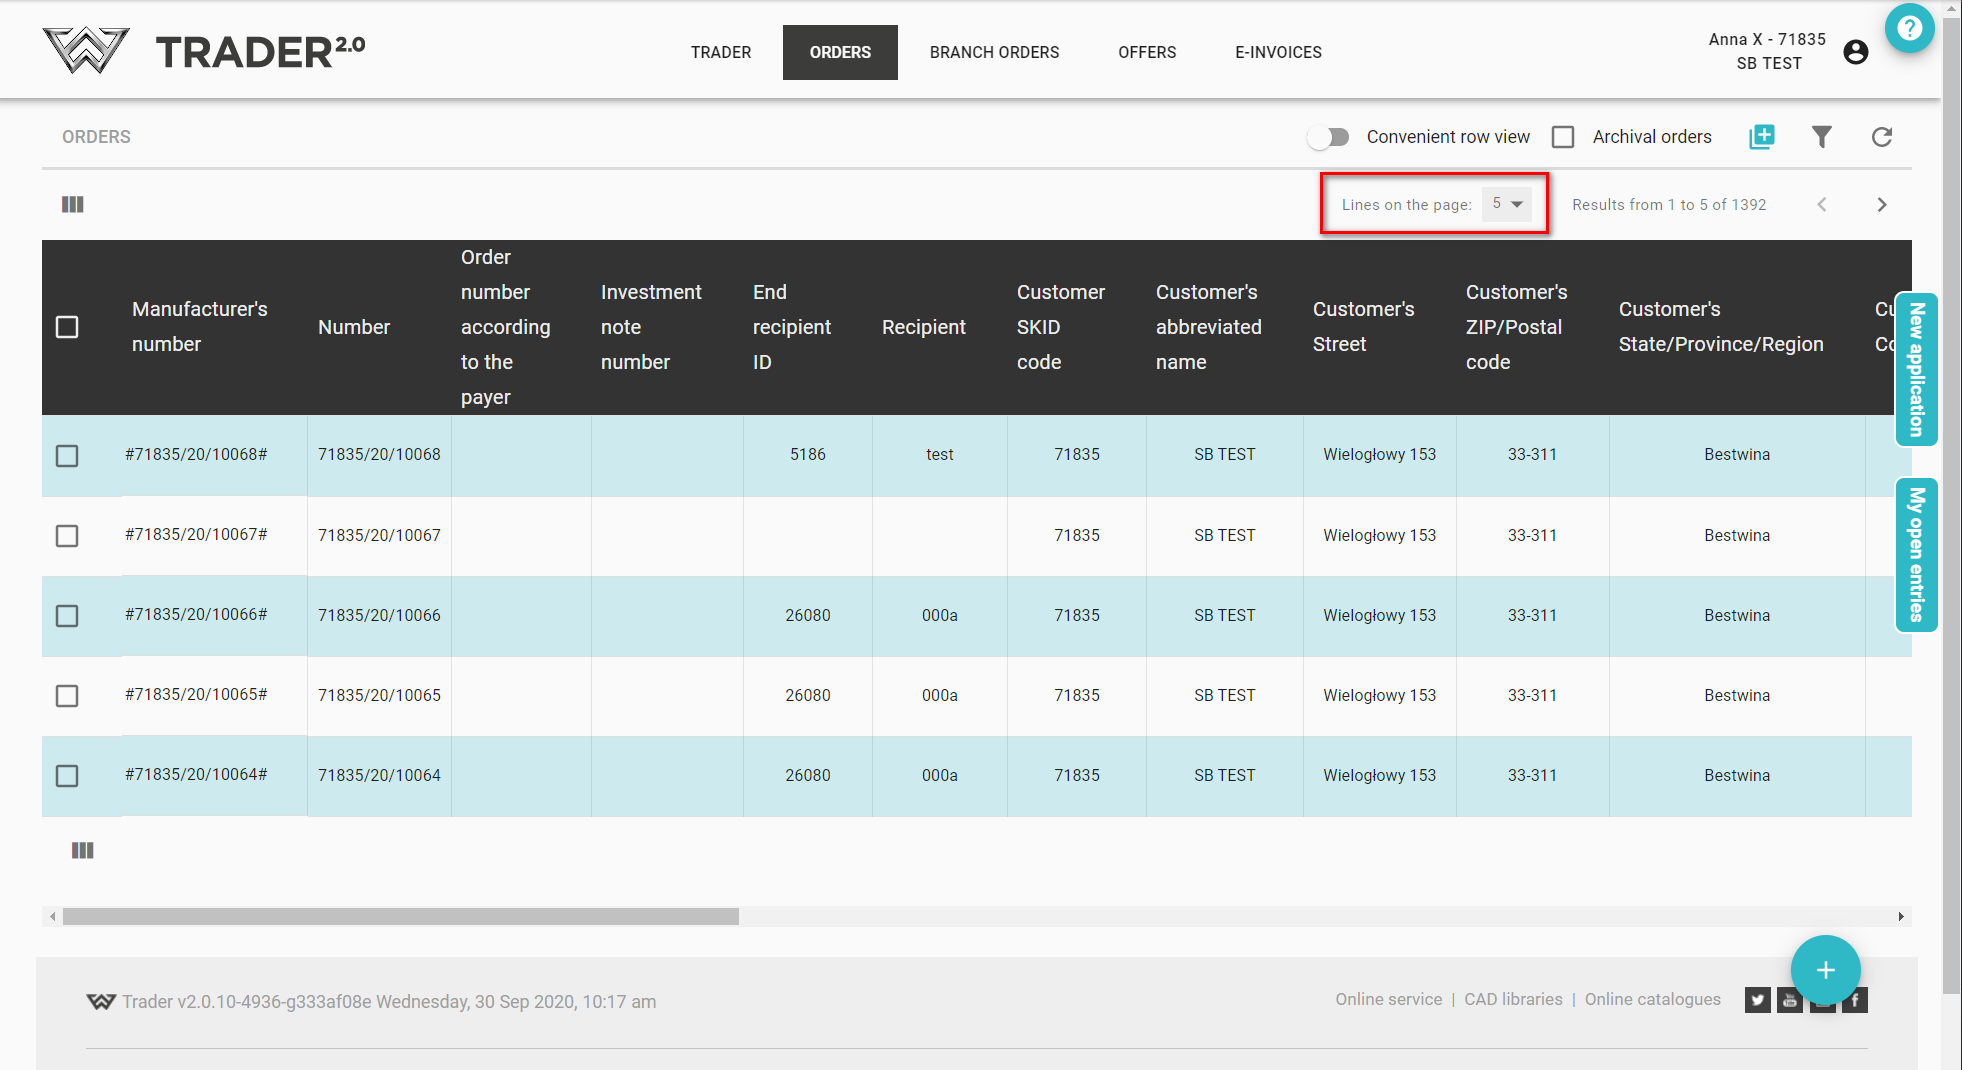This screenshot has width=1962, height=1070.
Task: Open the Online catalogues link
Action: pos(1652,999)
